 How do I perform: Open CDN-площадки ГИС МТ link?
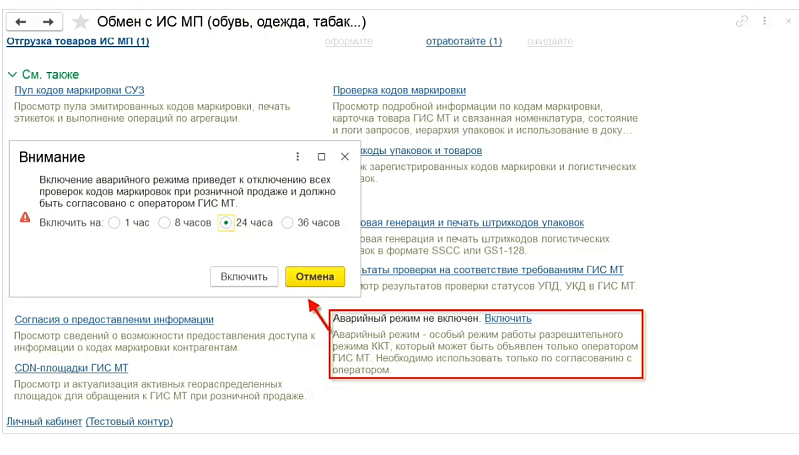click(71, 368)
